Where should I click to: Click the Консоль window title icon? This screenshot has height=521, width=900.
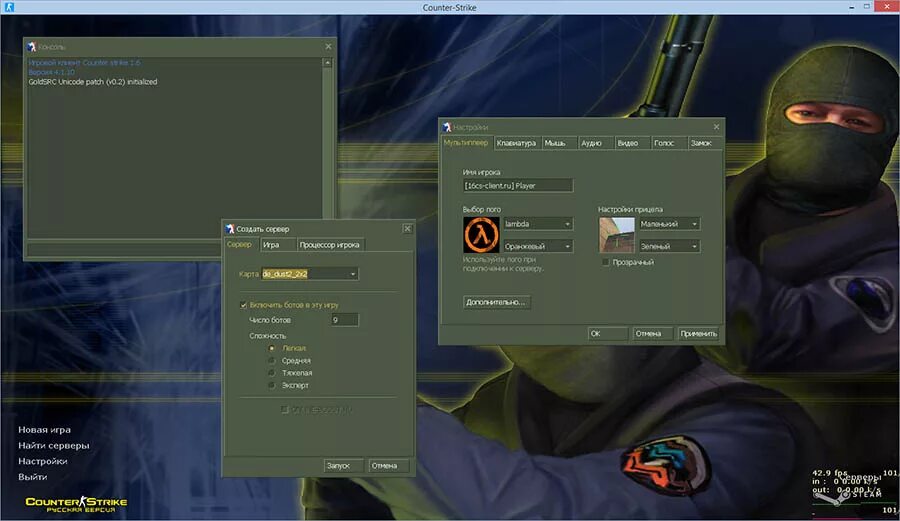[x=32, y=46]
